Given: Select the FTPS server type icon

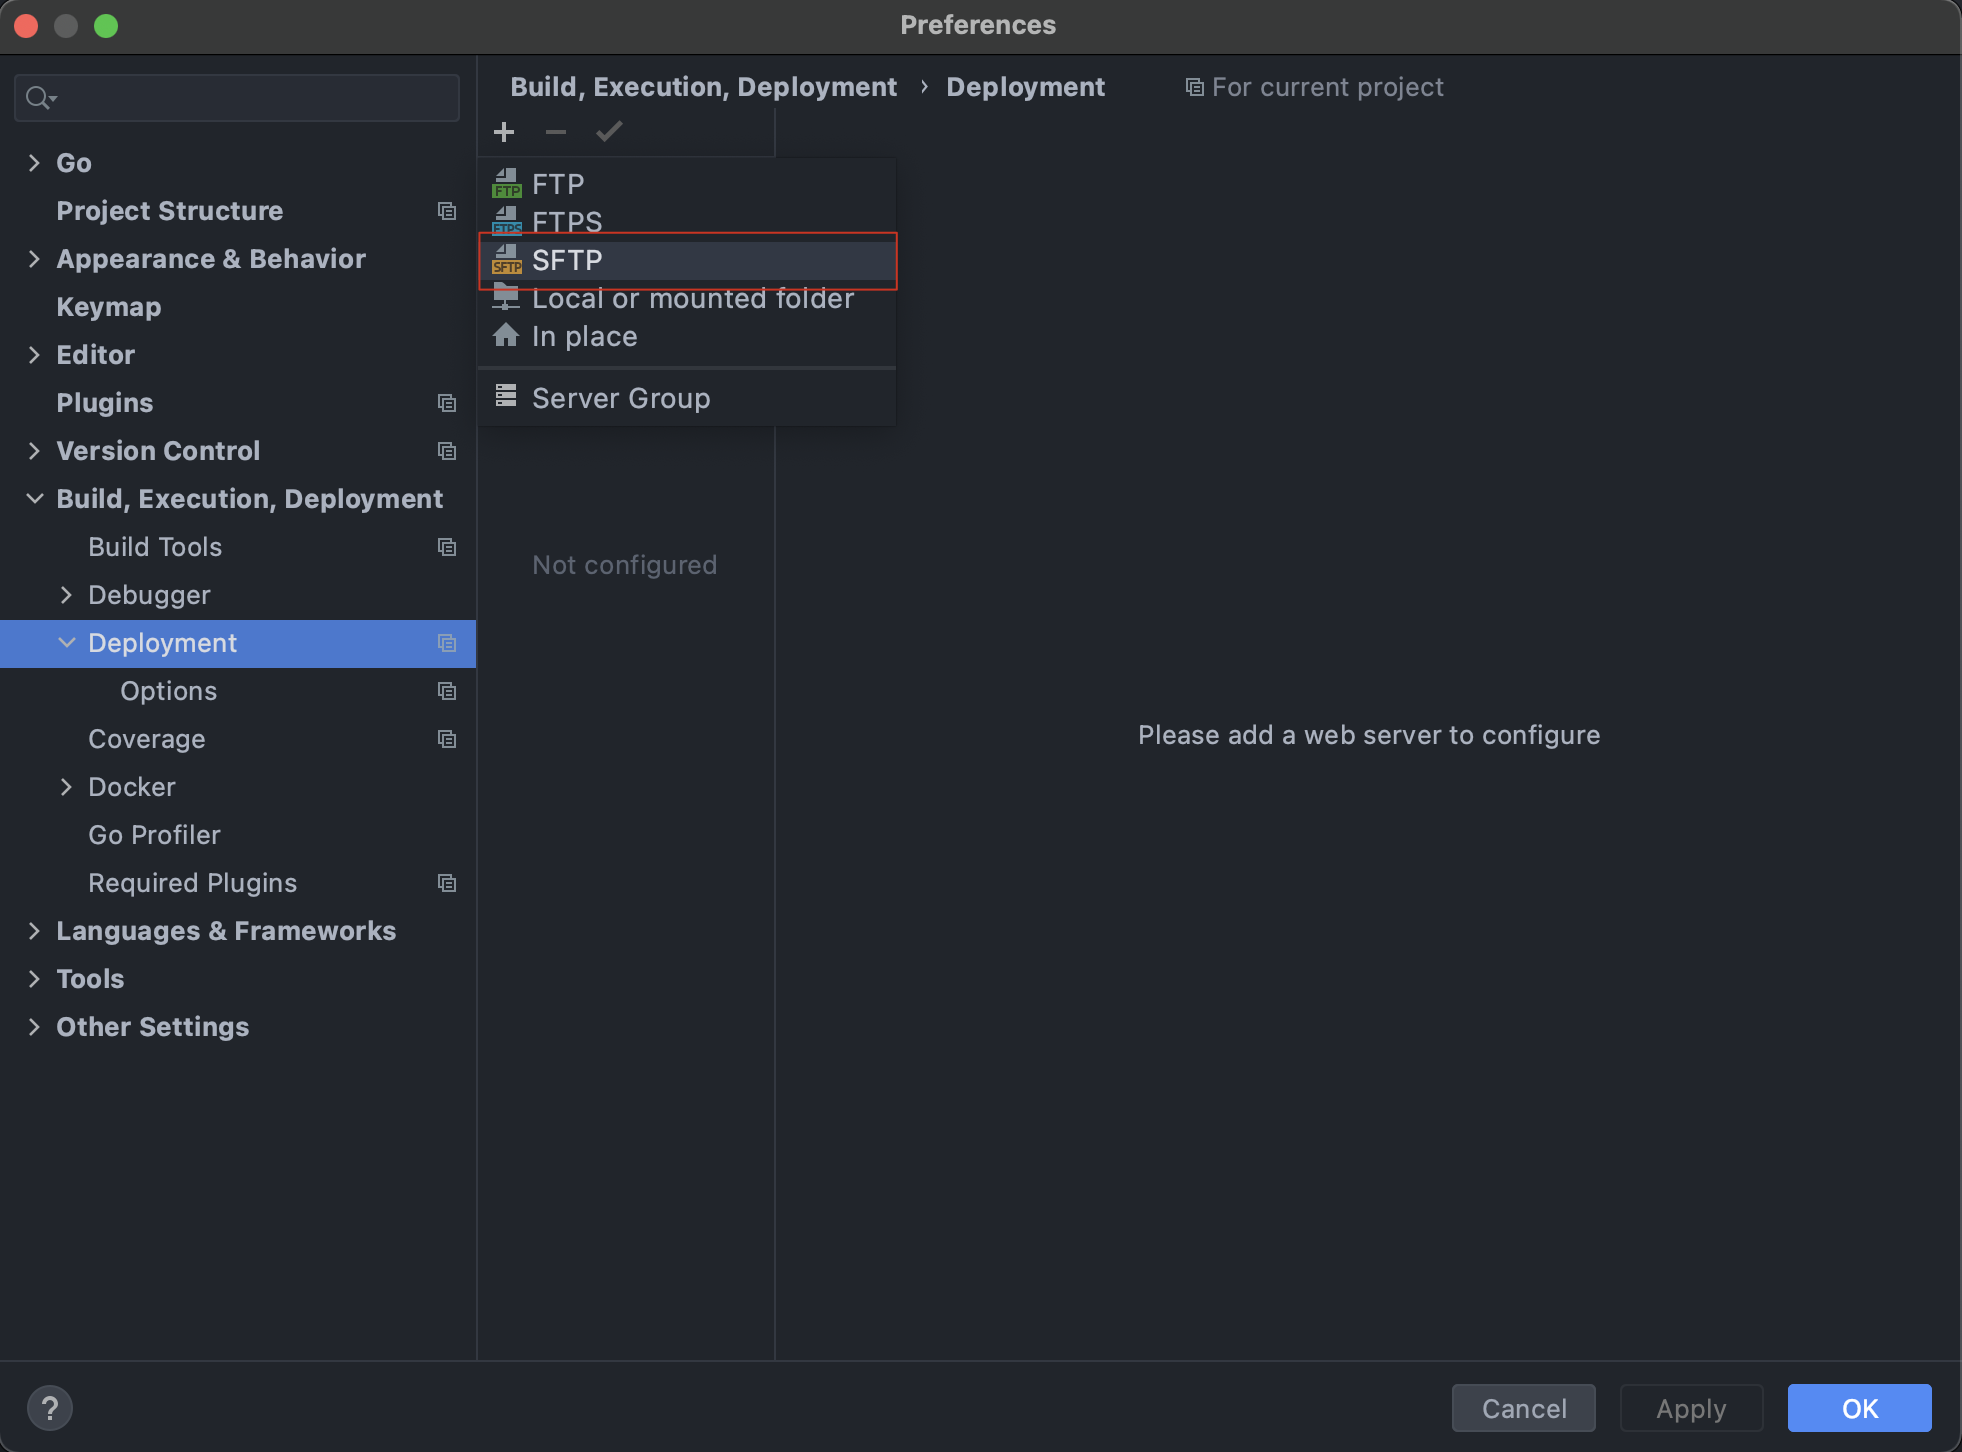Looking at the screenshot, I should 506,220.
